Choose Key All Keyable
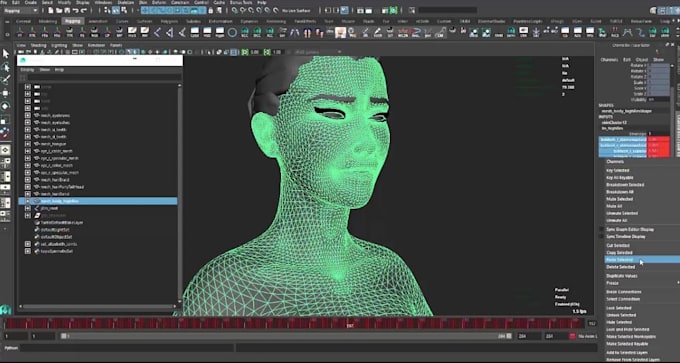The width and height of the screenshot is (680, 363). pyautogui.click(x=620, y=178)
